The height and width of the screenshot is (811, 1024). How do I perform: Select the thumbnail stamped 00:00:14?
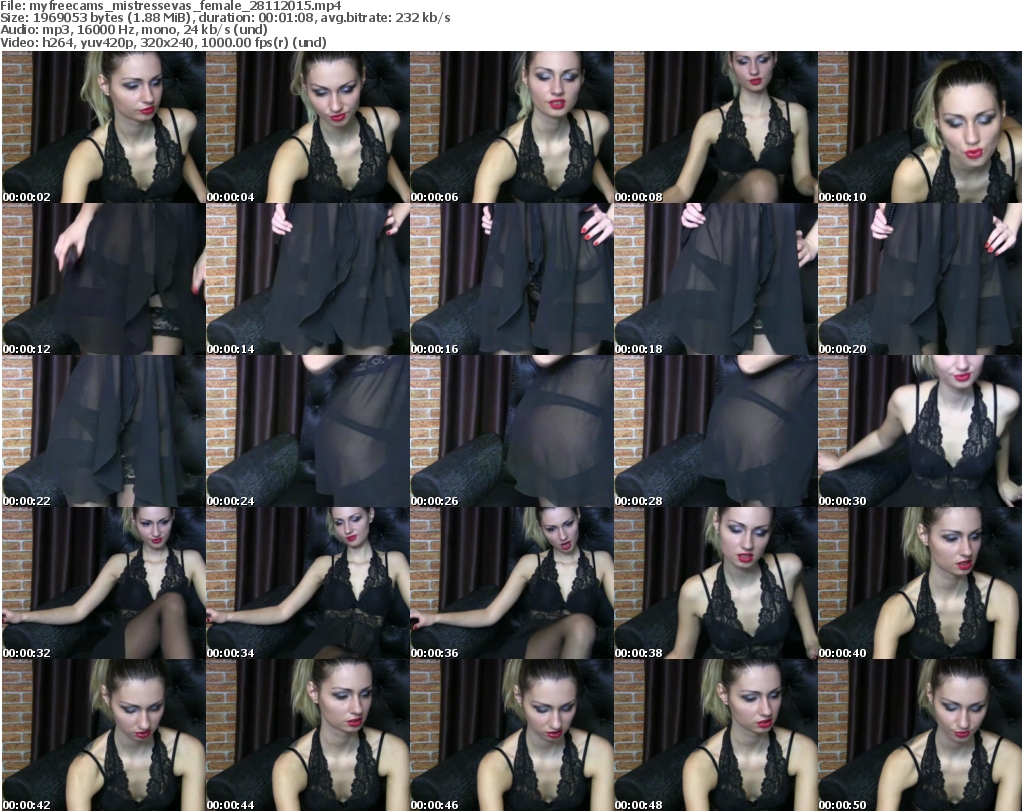tap(308, 279)
